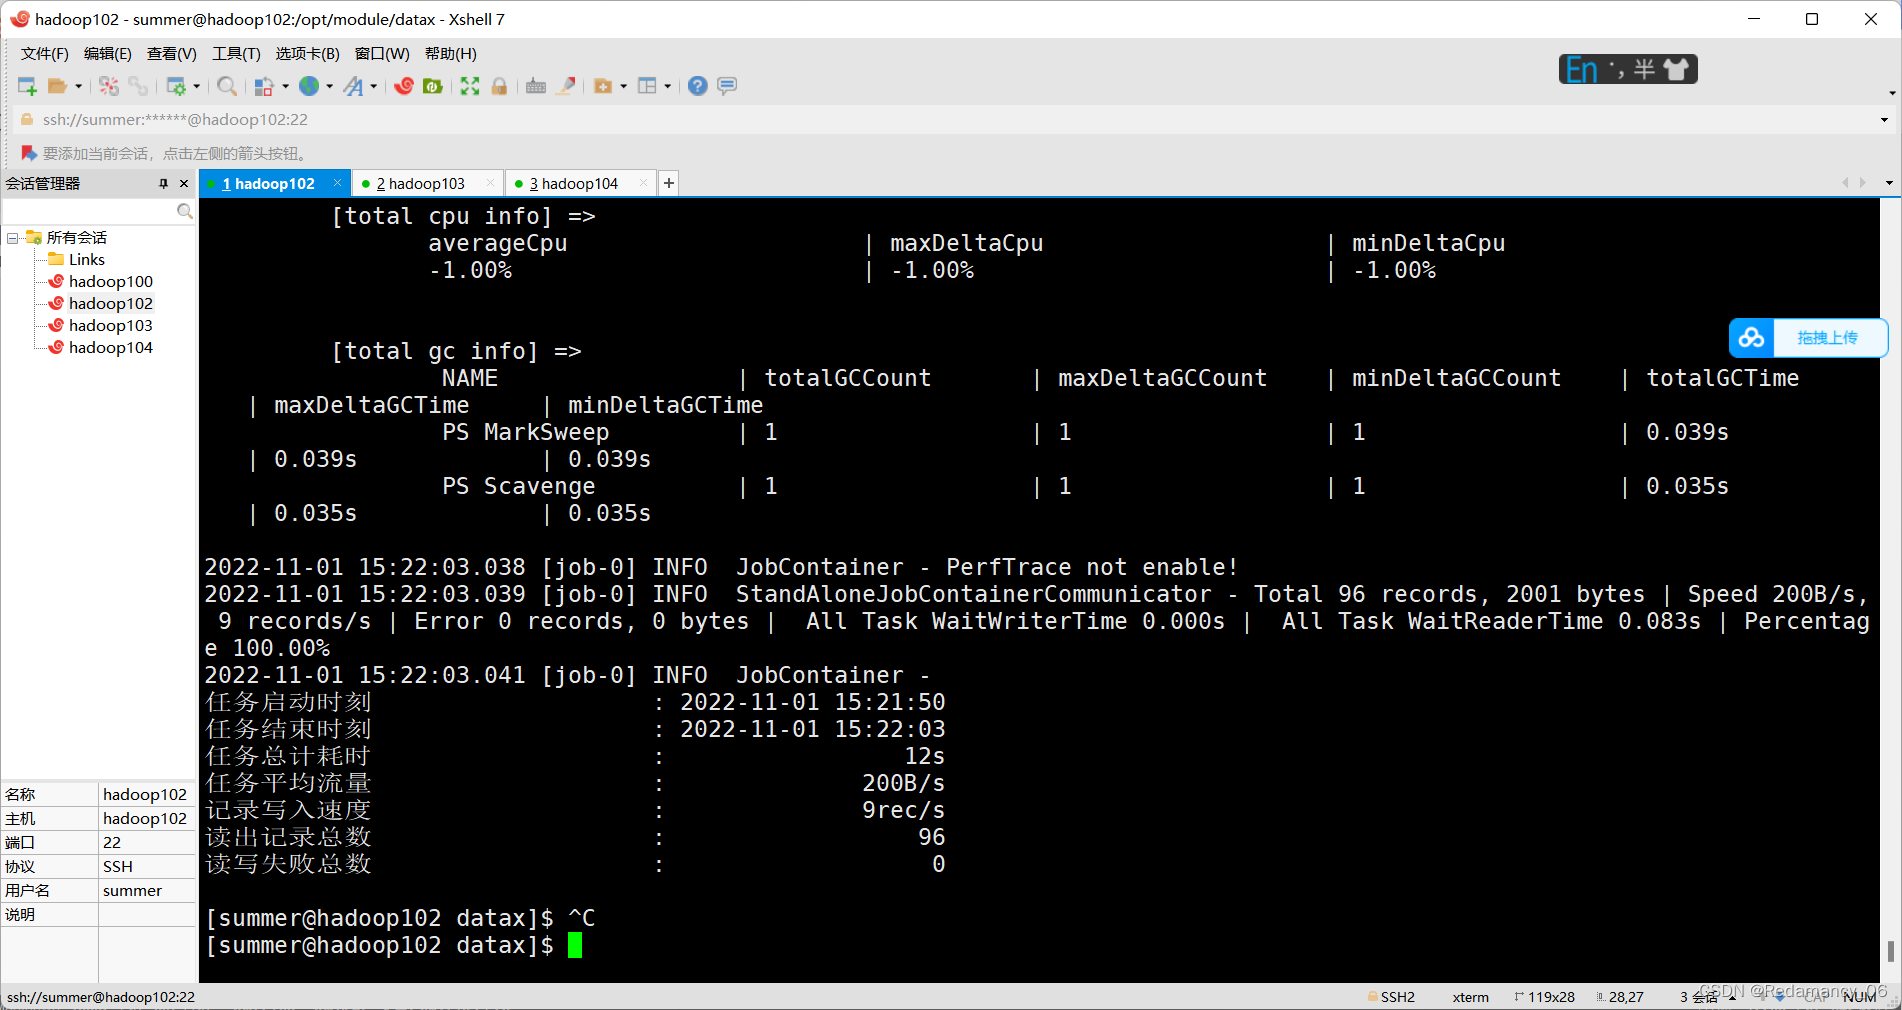Click the red flag add-session arrow icon
Screen dimensions: 1902x1010
29,153
